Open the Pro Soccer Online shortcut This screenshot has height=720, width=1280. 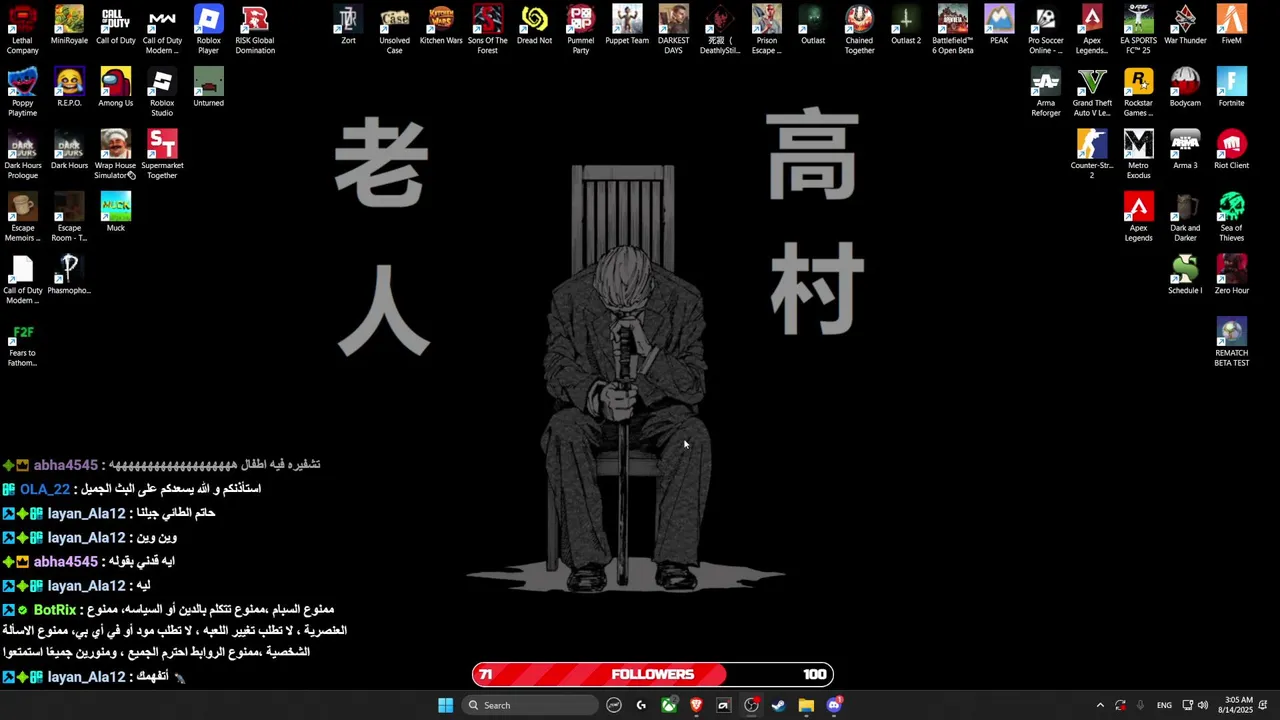click(x=1045, y=30)
